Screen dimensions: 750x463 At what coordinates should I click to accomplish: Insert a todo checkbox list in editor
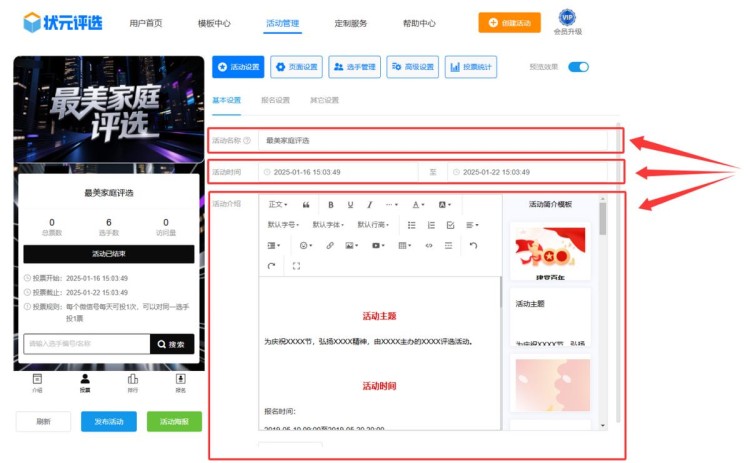tap(450, 225)
